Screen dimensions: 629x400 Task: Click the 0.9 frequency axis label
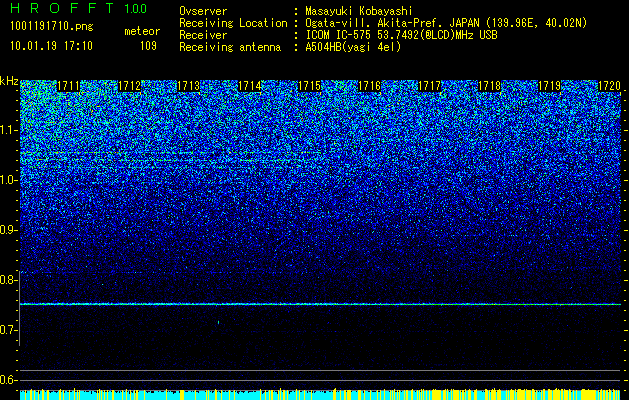click(8, 230)
